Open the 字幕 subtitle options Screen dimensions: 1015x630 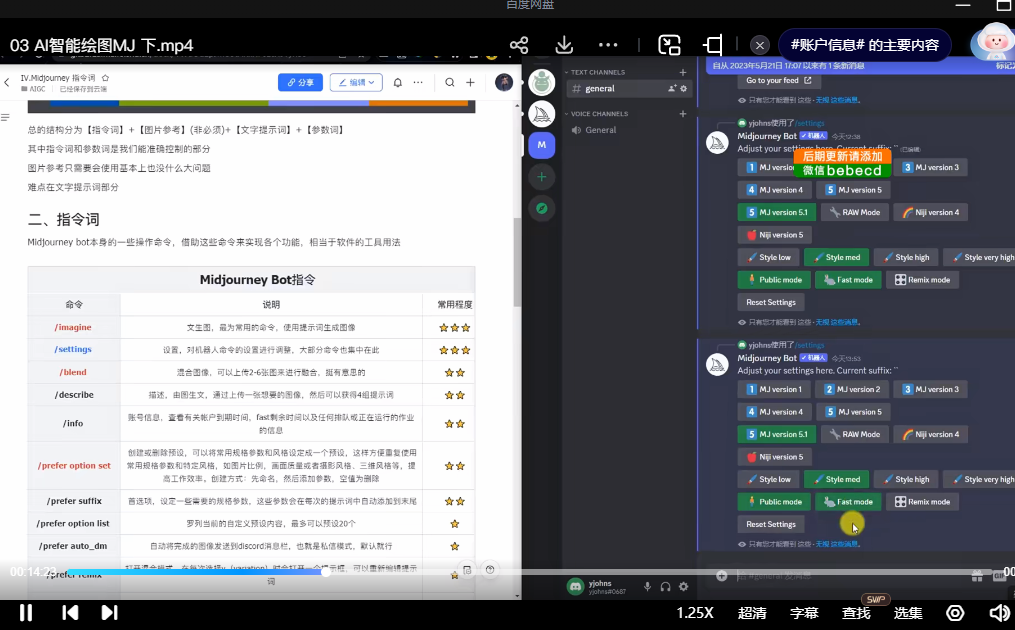[804, 613]
